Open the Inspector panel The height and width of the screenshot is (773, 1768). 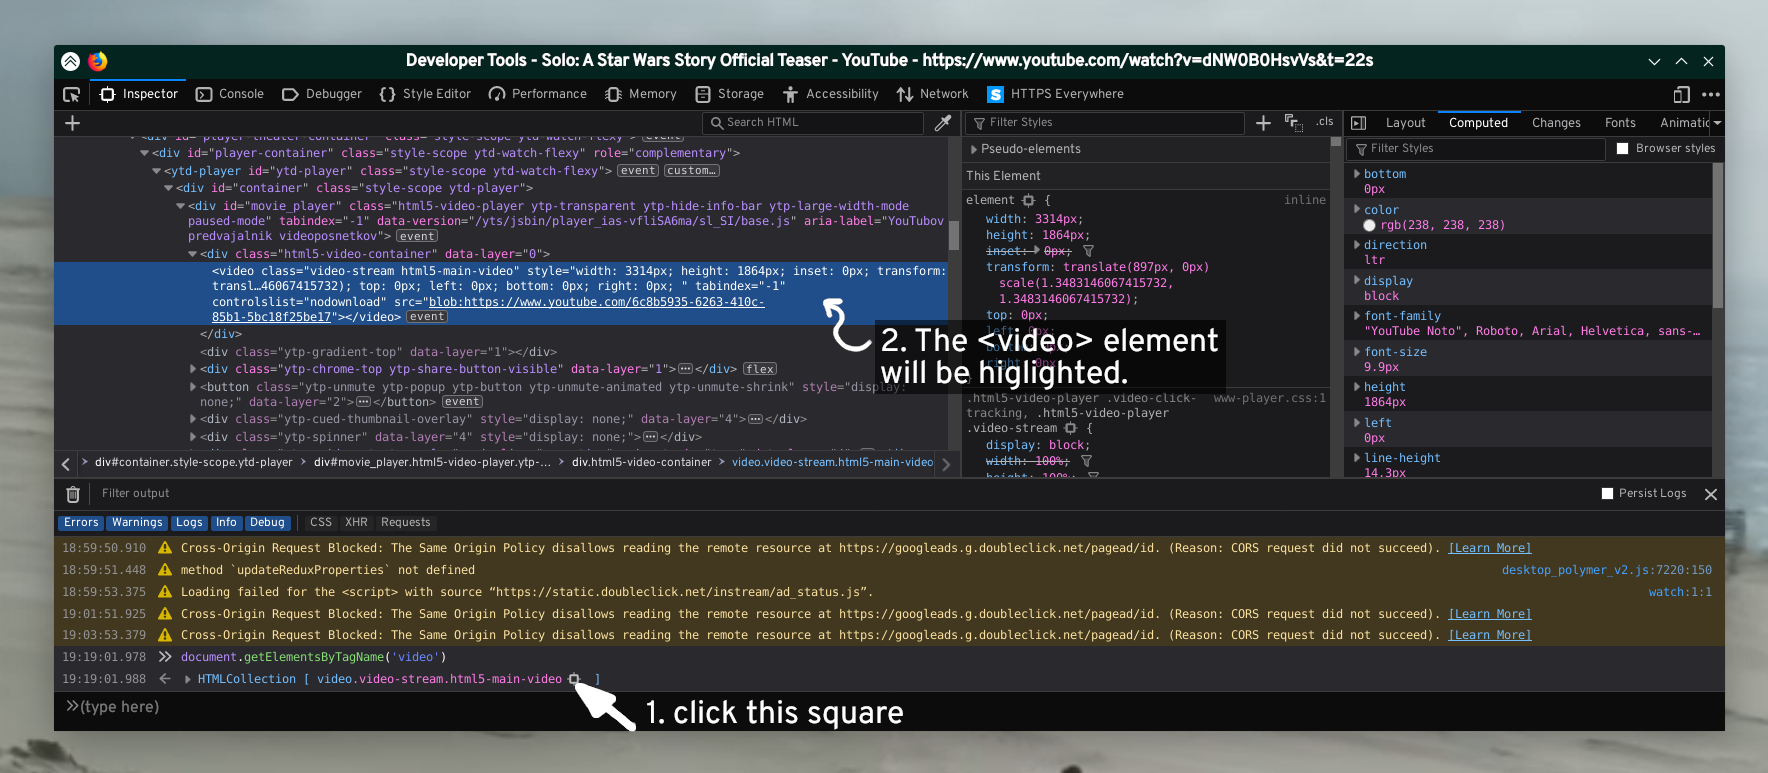pos(139,94)
